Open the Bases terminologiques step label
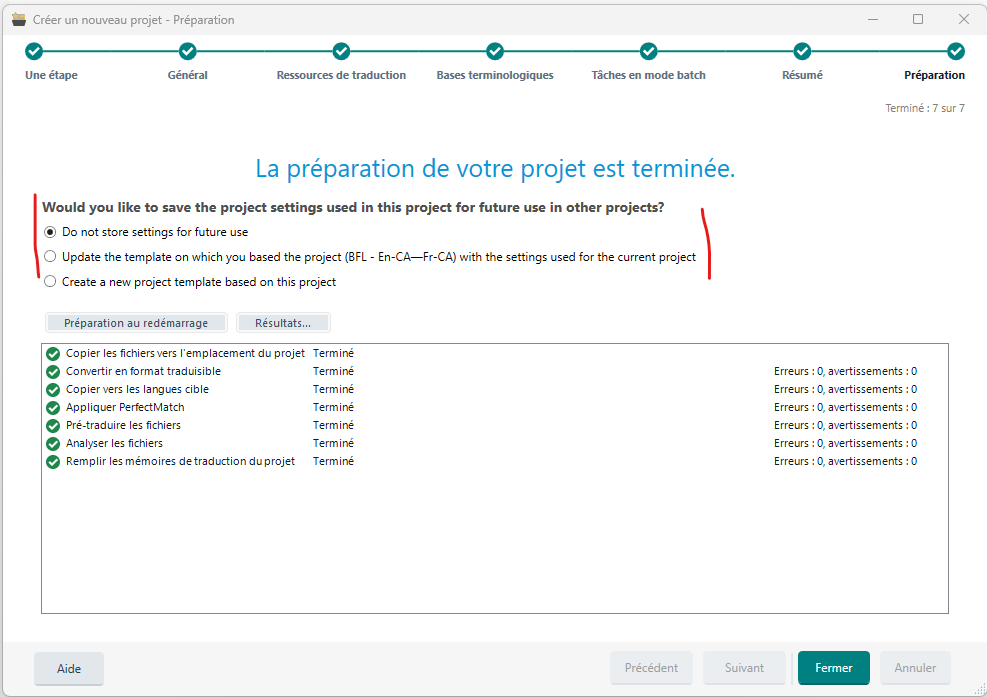The image size is (987, 697). pyautogui.click(x=495, y=75)
